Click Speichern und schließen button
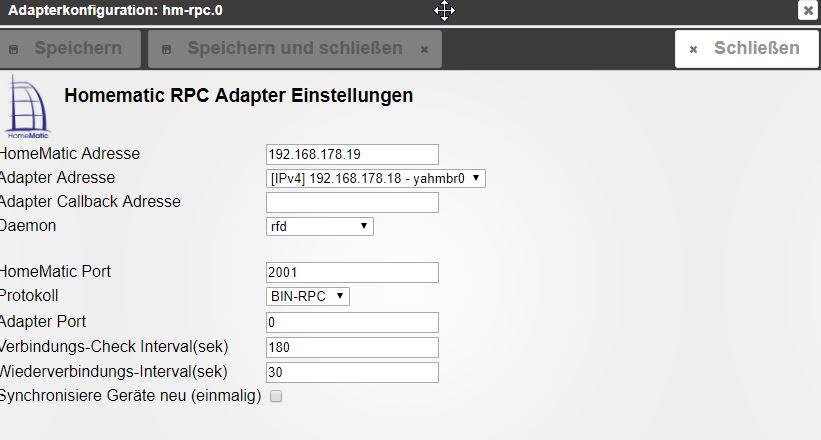 point(295,49)
